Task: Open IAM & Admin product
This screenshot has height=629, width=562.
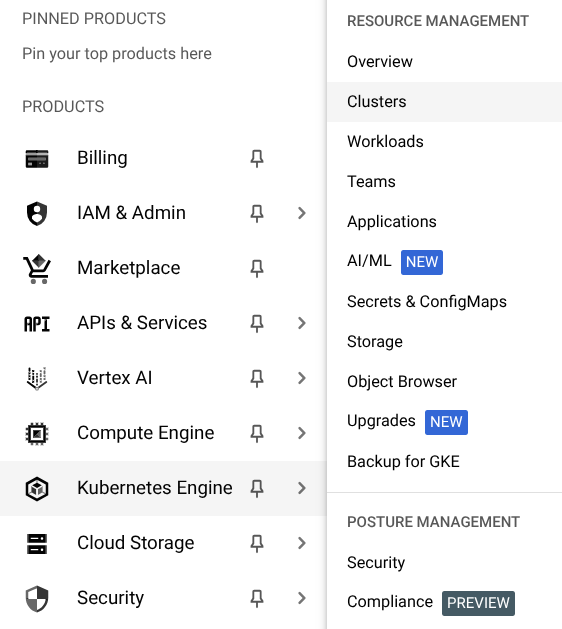Action: (131, 213)
